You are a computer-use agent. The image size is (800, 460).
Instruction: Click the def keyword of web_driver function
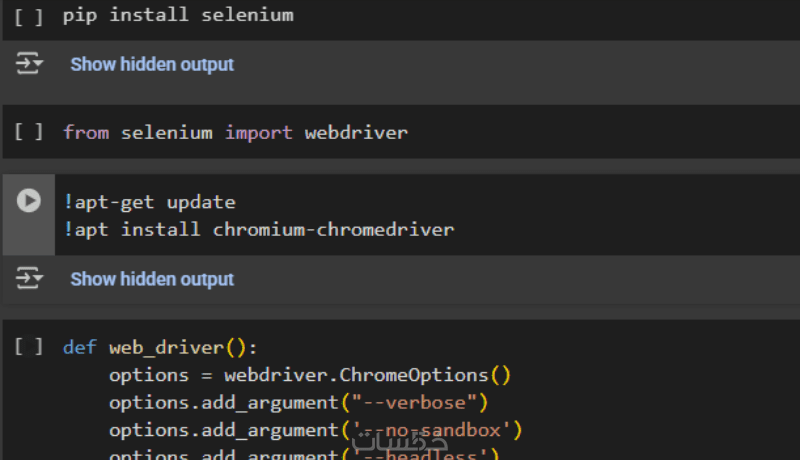[x=80, y=348]
